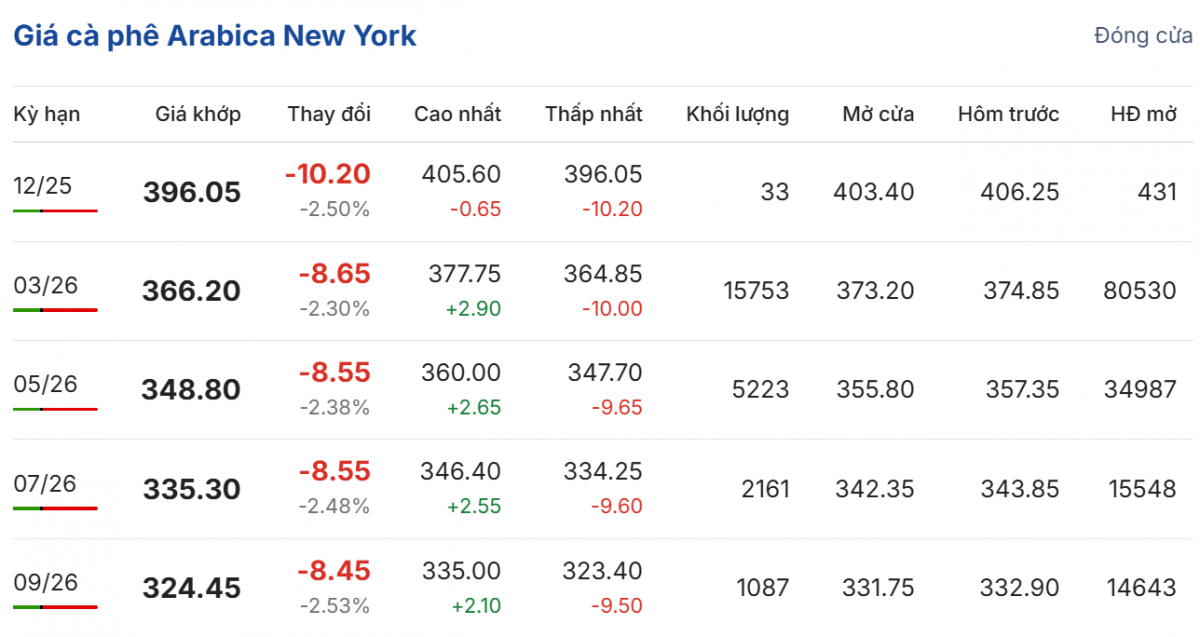Click the Đóng cửa status label
Screen dimensions: 1200x637
tap(1143, 36)
